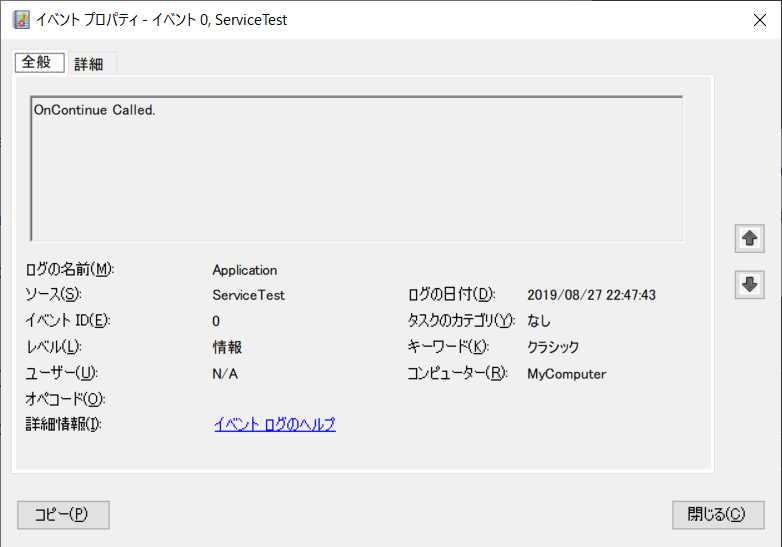This screenshot has width=782, height=547.
Task: Click the task category value なし
Action: pyautogui.click(x=539, y=321)
